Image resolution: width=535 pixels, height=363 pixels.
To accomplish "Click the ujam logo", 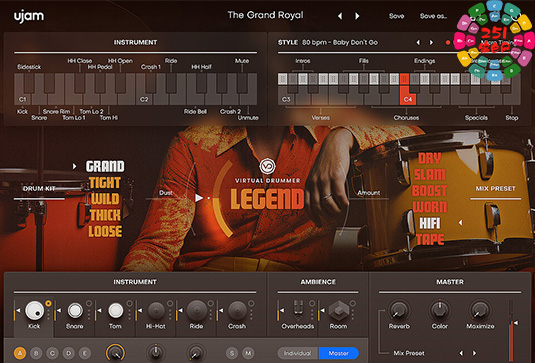I will (x=29, y=16).
